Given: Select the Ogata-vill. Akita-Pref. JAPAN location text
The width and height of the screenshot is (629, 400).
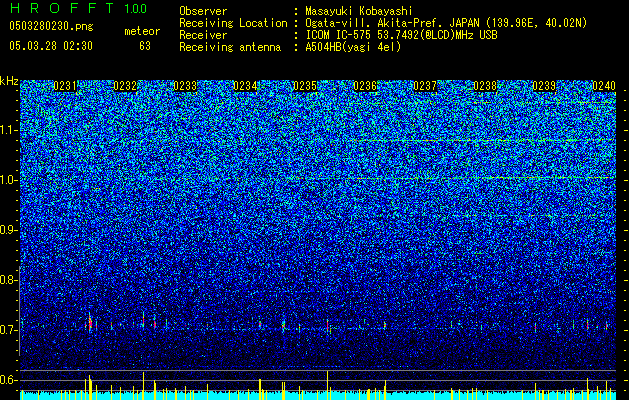Looking at the screenshot, I should coord(446,23).
